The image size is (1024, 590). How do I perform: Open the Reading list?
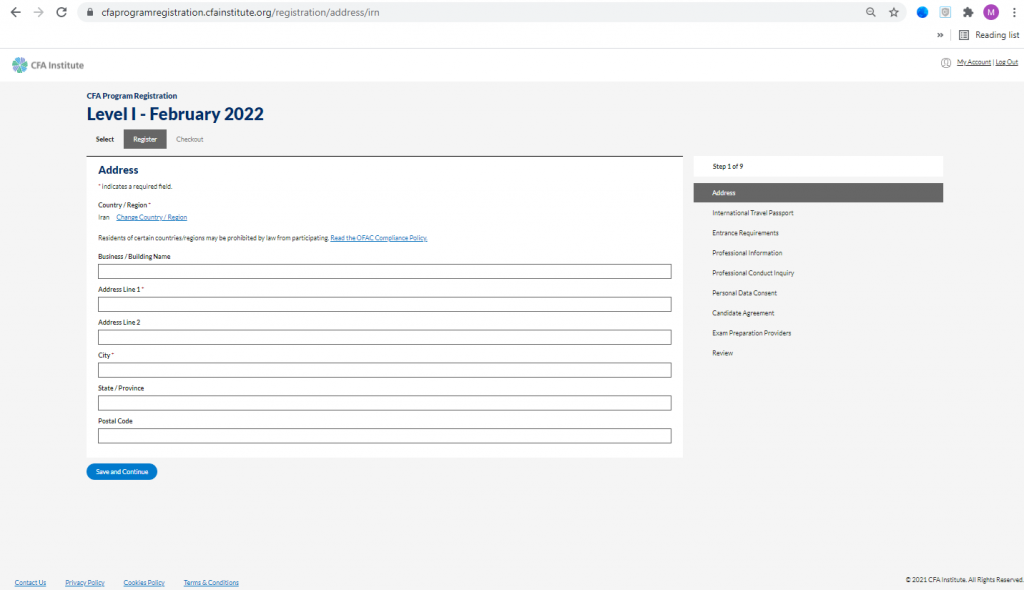click(989, 35)
